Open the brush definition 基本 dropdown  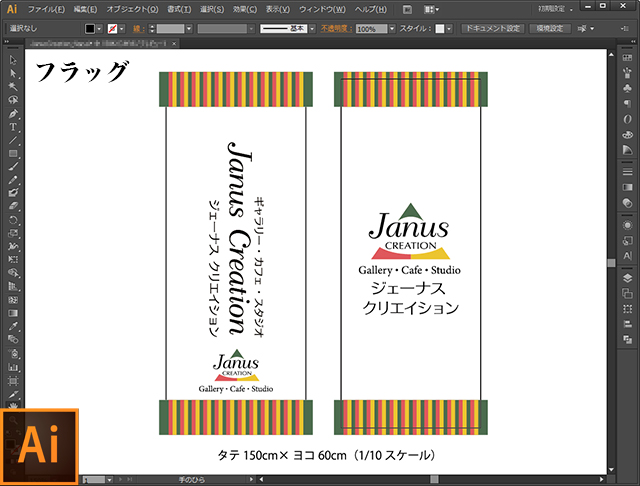coord(312,29)
